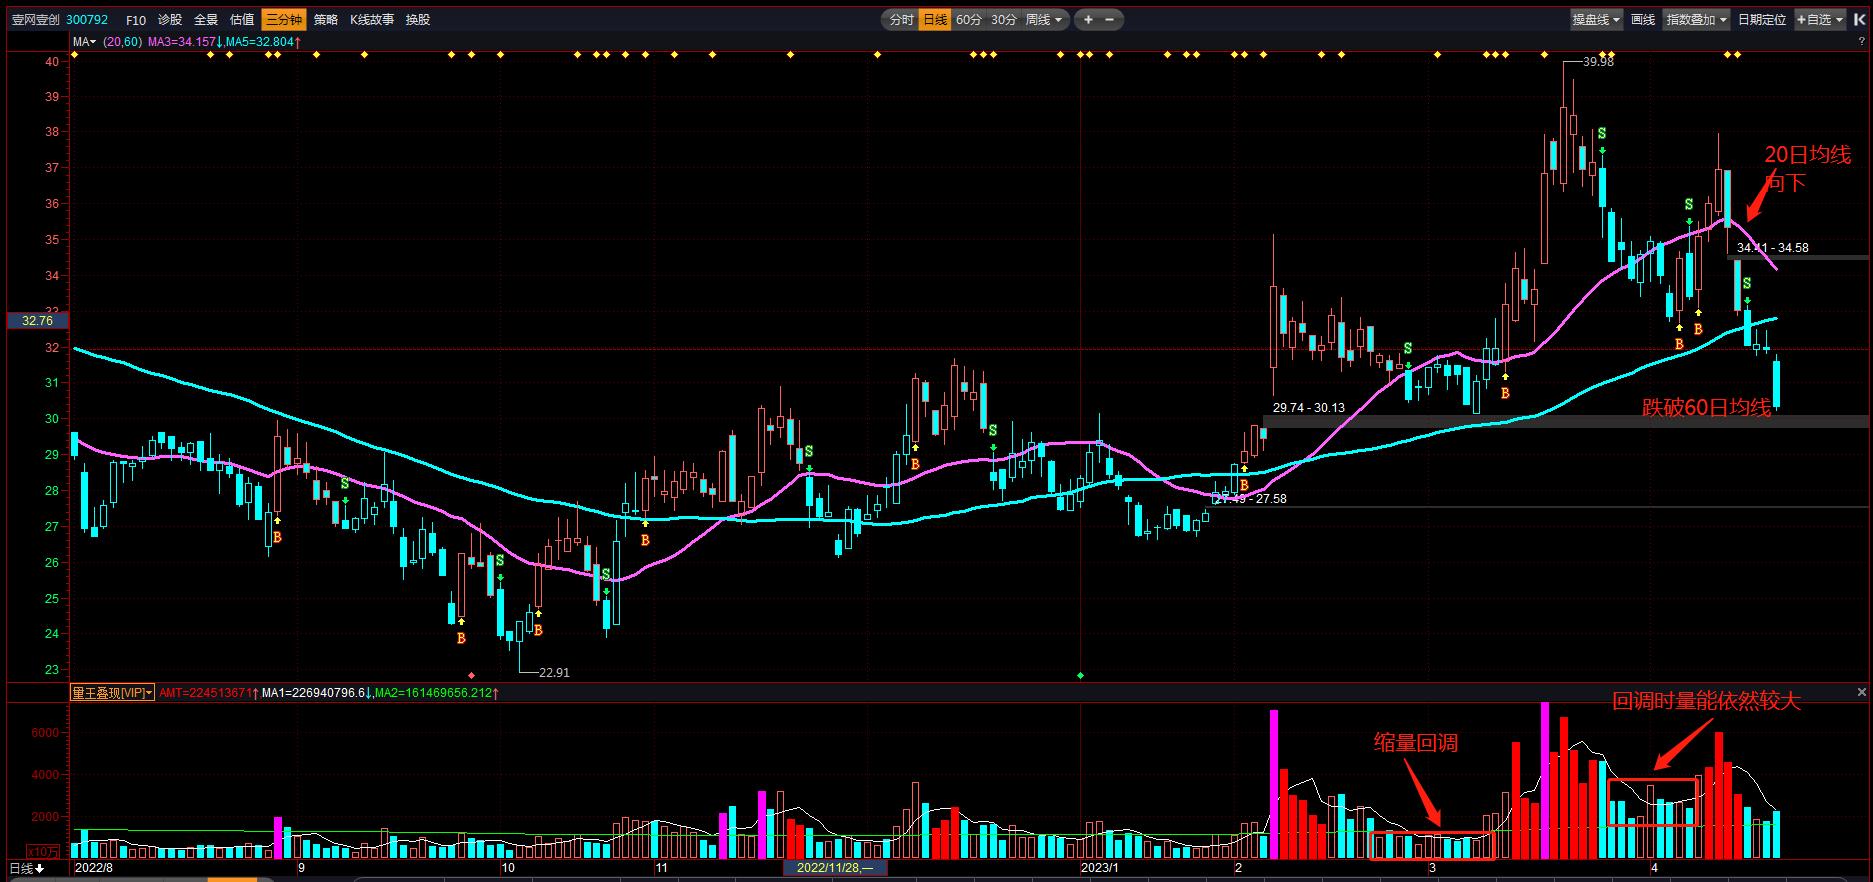Click the zoom out minus button
1873x882 pixels.
pos(1110,20)
